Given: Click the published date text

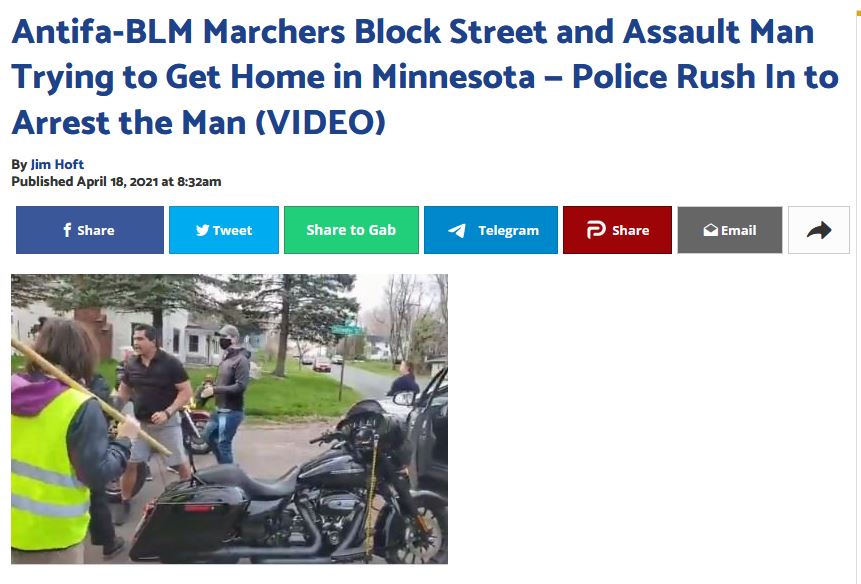Looking at the screenshot, I should coord(116,182).
